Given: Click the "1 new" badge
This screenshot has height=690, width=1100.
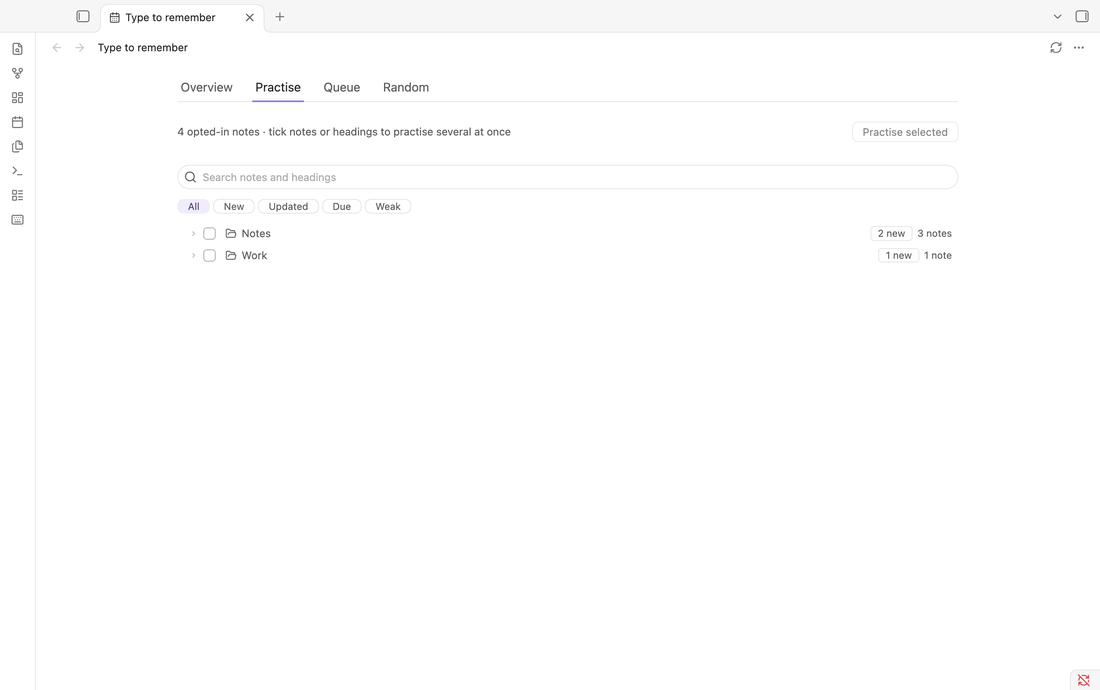Looking at the screenshot, I should click(899, 256).
